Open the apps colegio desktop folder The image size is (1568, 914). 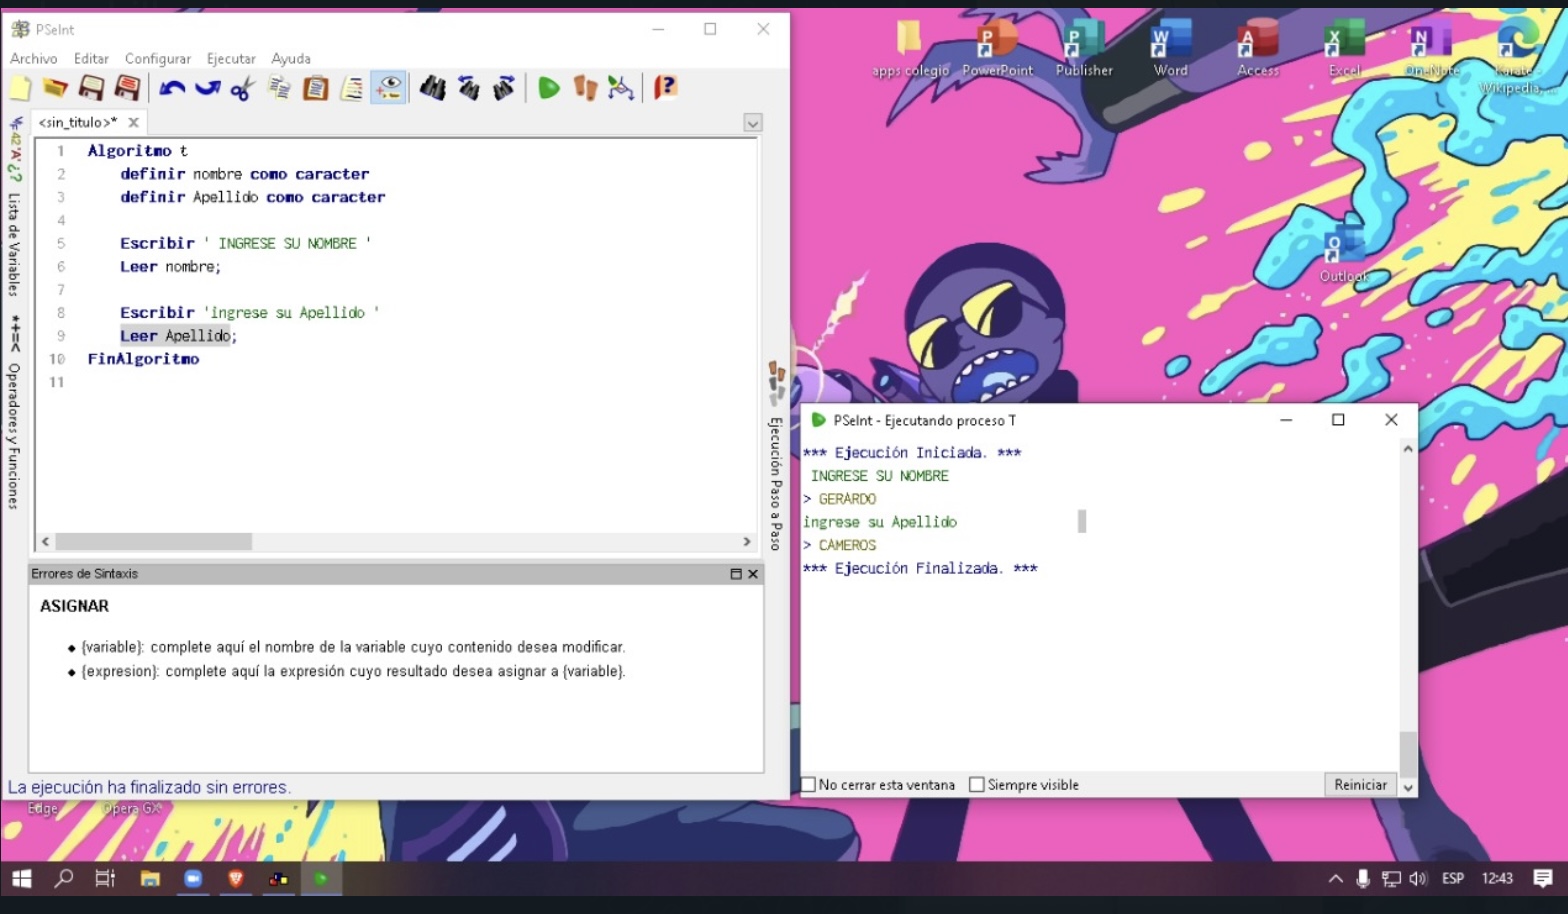click(910, 50)
